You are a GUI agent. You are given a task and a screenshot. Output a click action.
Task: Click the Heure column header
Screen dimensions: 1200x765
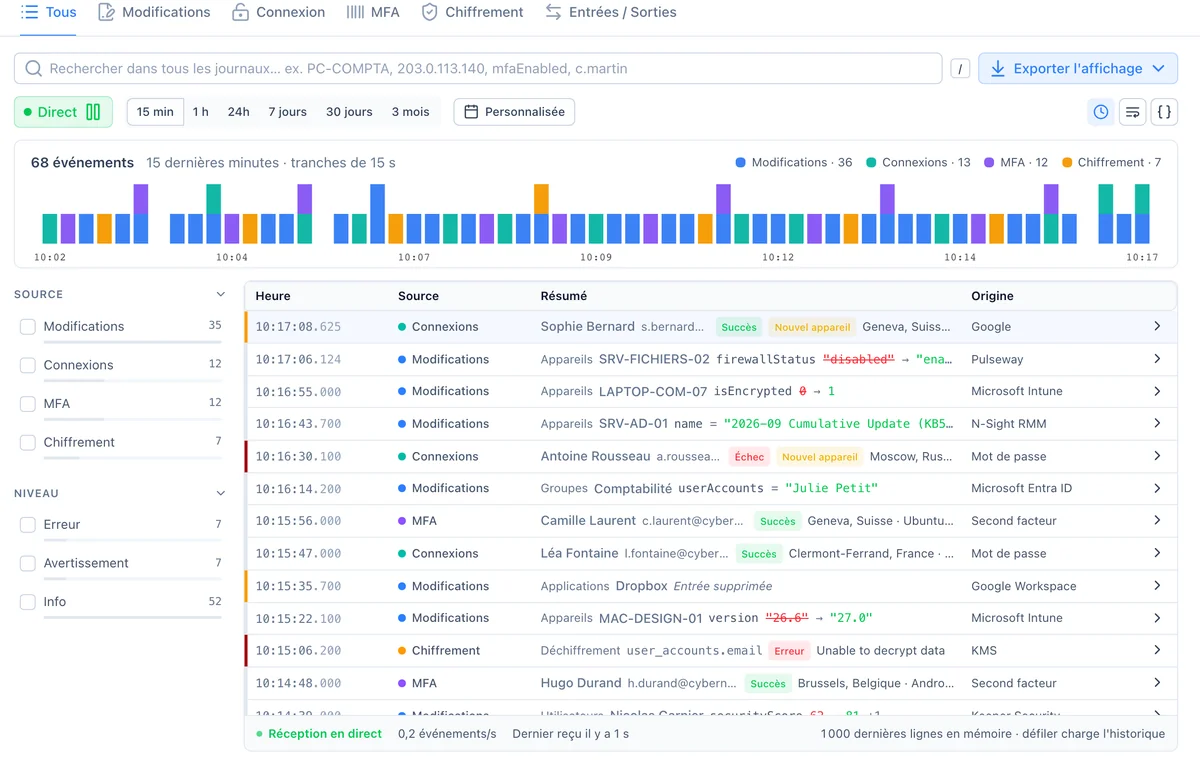pos(273,296)
